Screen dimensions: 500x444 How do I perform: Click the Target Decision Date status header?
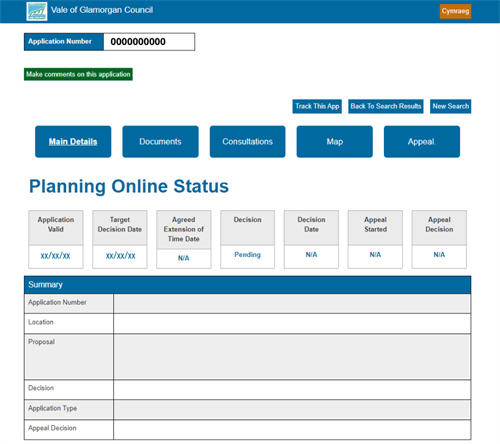[120, 228]
